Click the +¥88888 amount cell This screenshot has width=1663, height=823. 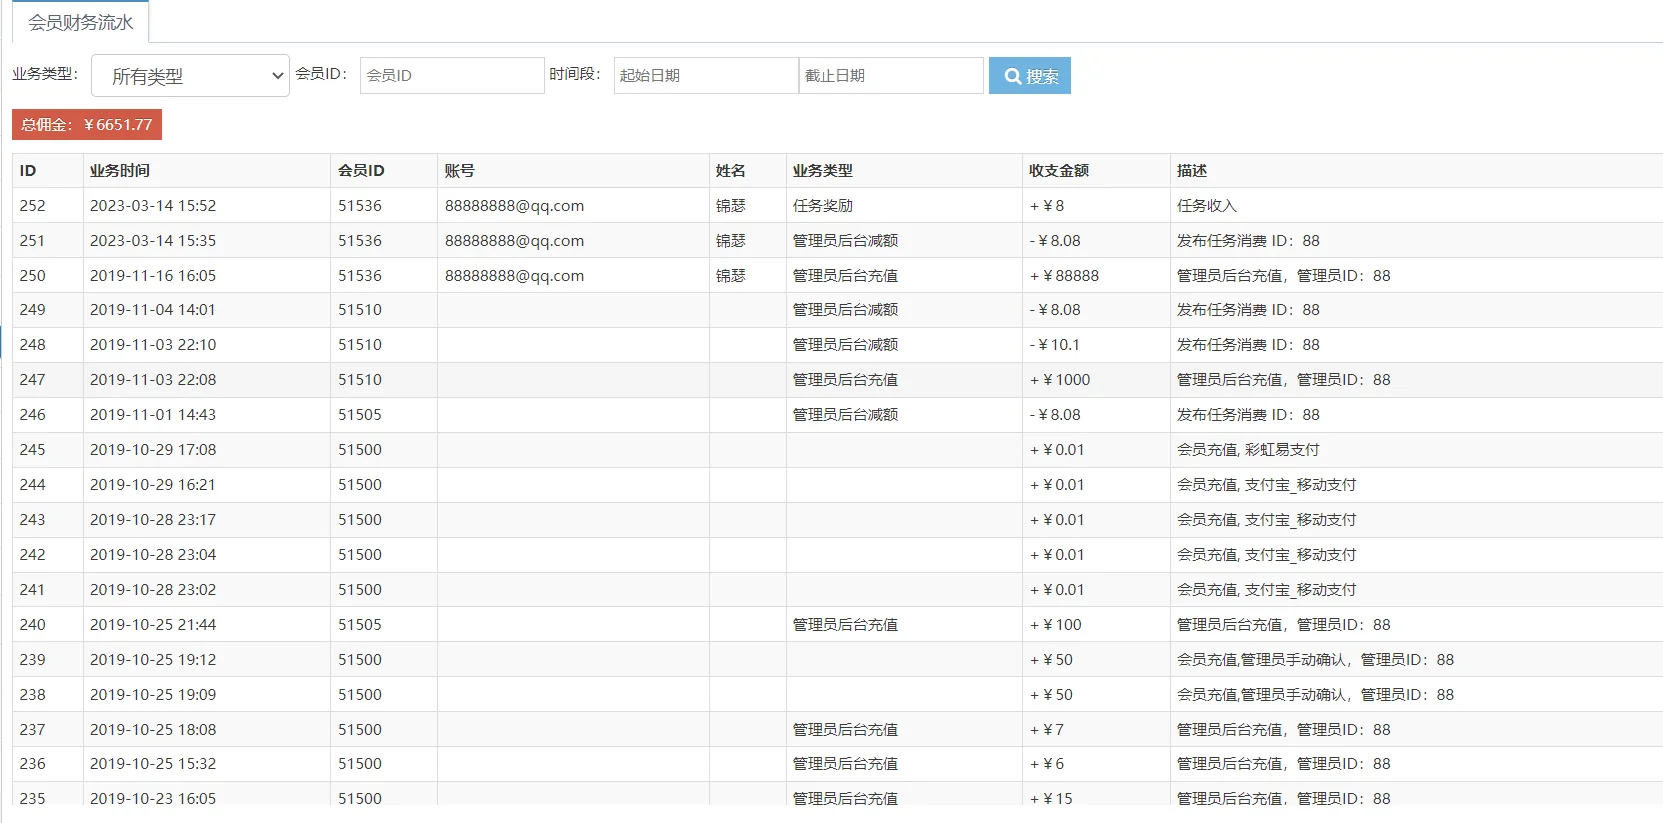(x=1064, y=276)
